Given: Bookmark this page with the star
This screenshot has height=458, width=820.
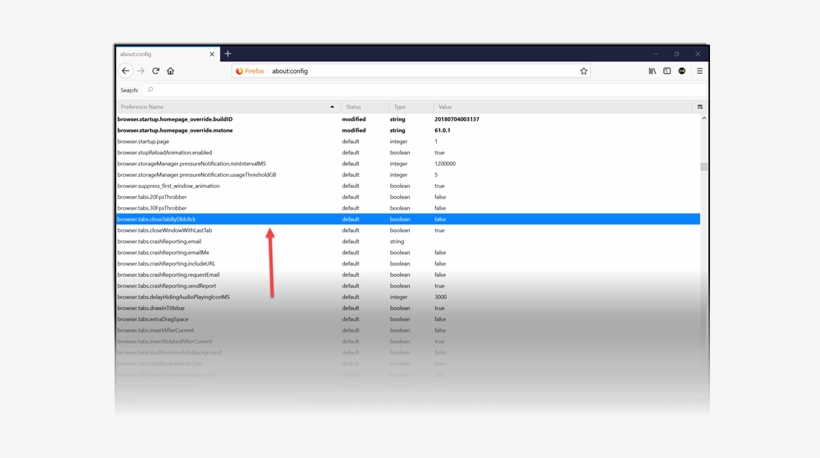Looking at the screenshot, I should click(x=584, y=71).
